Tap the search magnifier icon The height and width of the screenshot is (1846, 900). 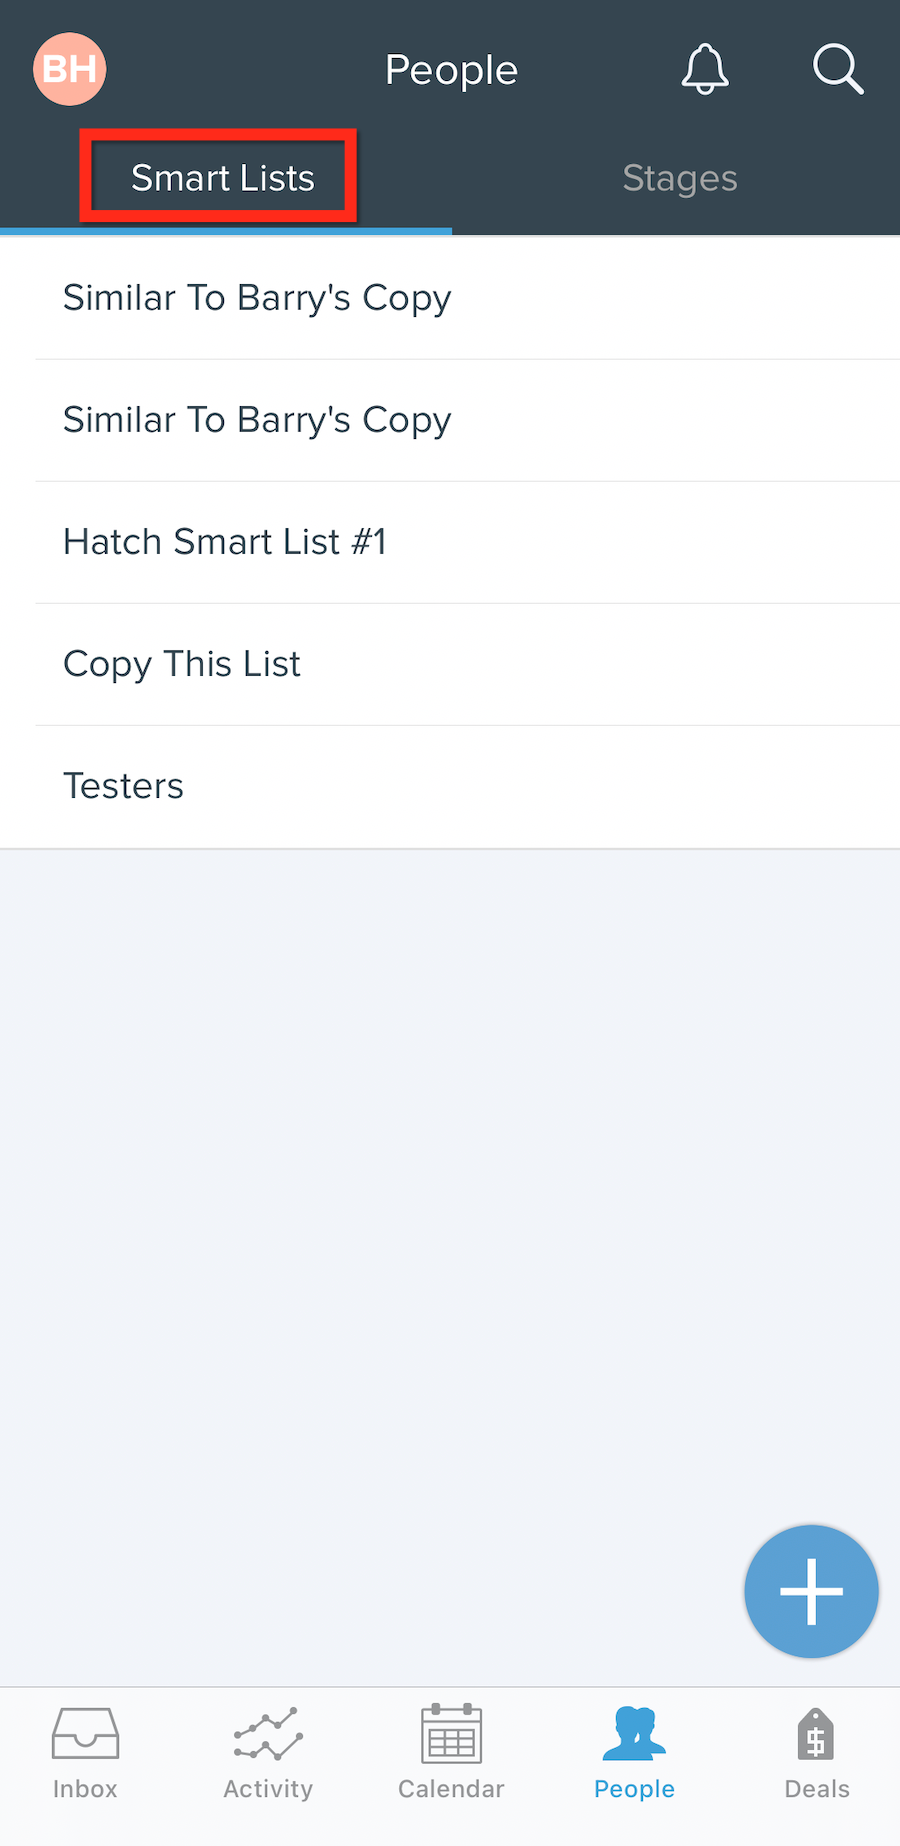tap(838, 69)
